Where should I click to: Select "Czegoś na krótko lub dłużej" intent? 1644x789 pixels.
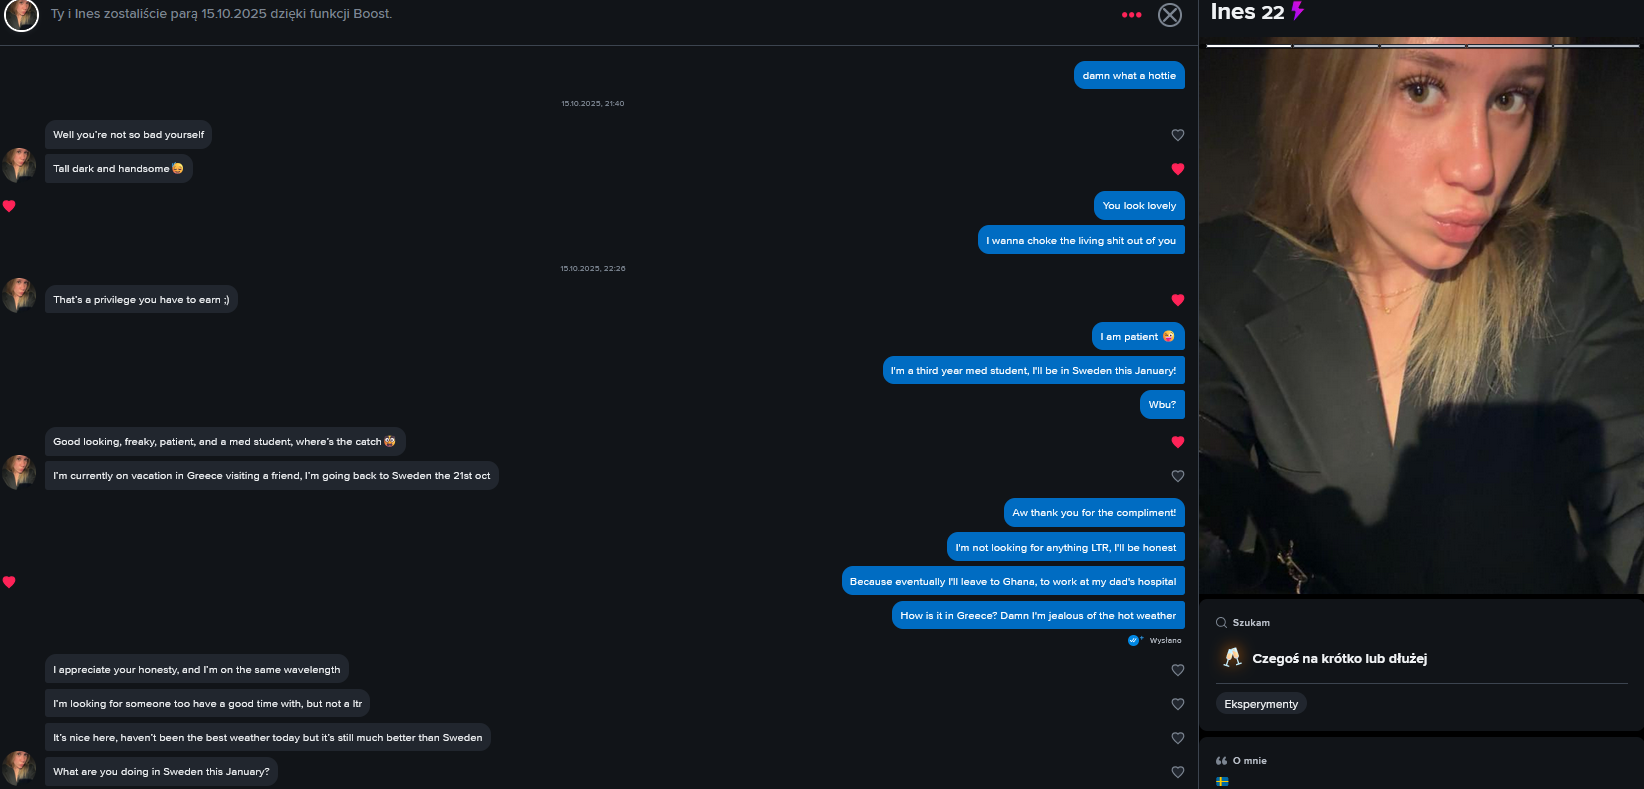point(1339,658)
